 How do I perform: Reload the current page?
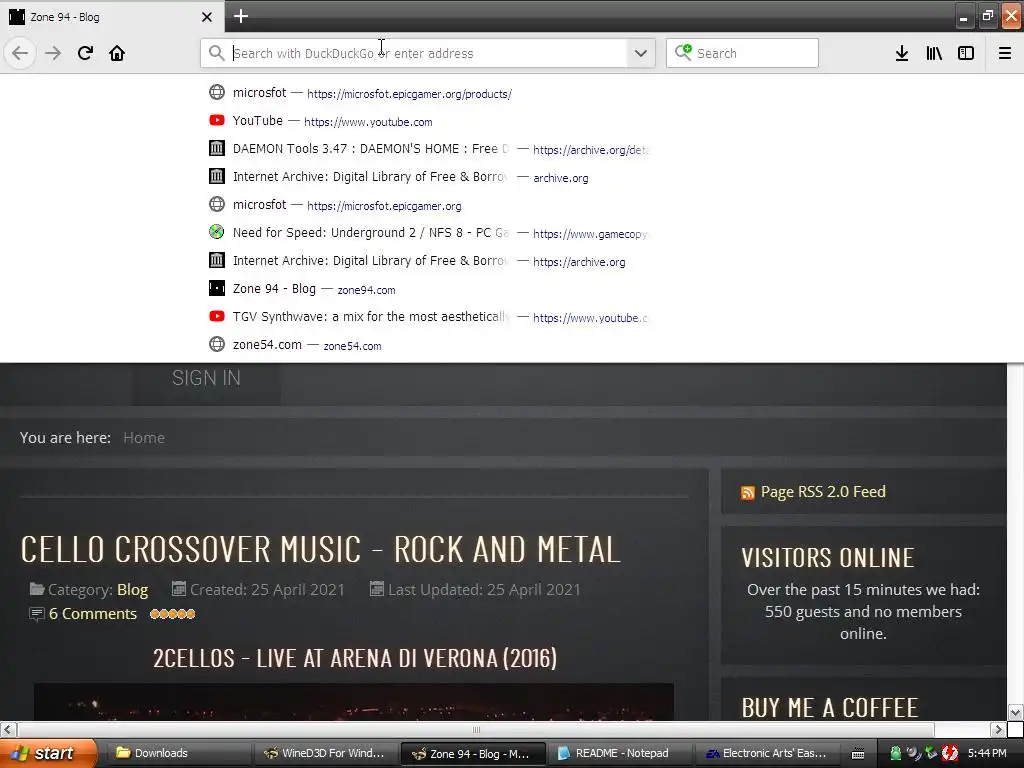point(85,53)
